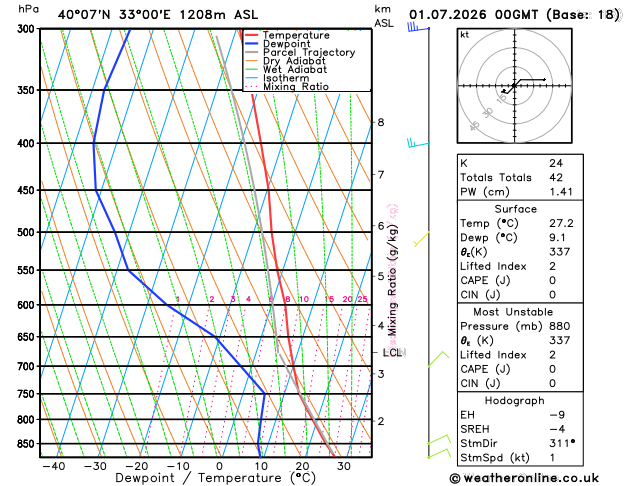
Task: Click the Surface Temp value 27.2
Action: pyautogui.click(x=561, y=223)
